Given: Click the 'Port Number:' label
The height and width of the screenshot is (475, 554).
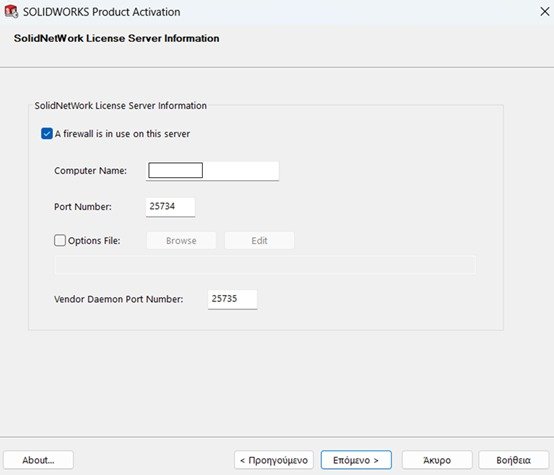Looking at the screenshot, I should click(83, 207).
